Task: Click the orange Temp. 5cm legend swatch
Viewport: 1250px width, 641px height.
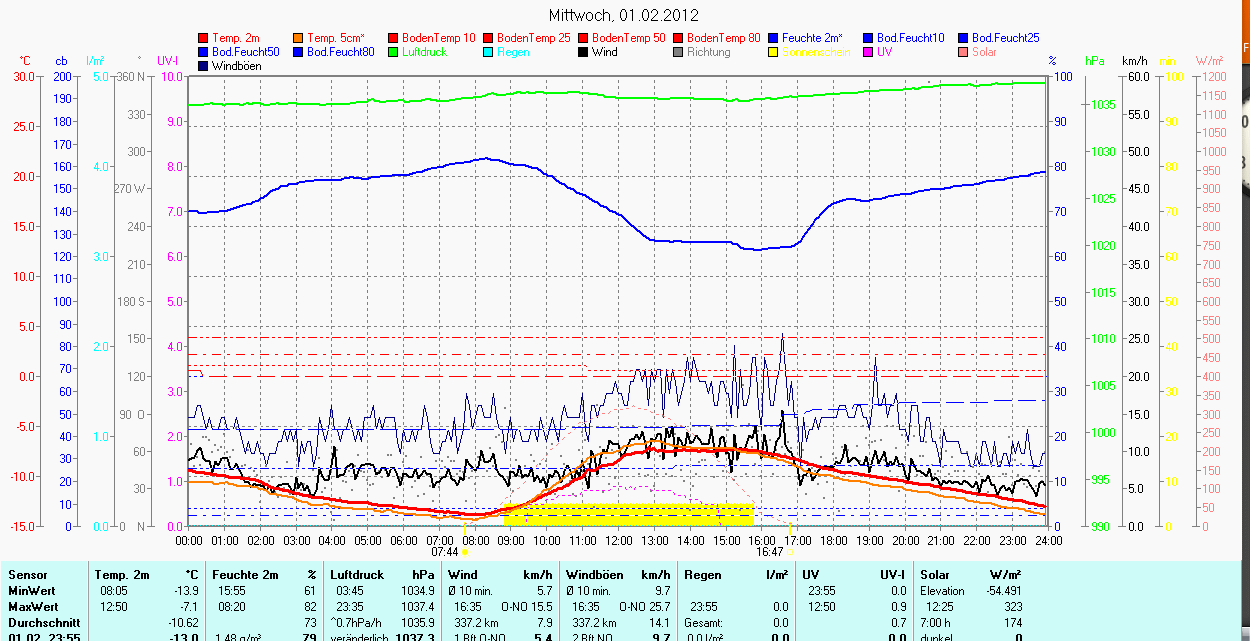Action: [299, 38]
